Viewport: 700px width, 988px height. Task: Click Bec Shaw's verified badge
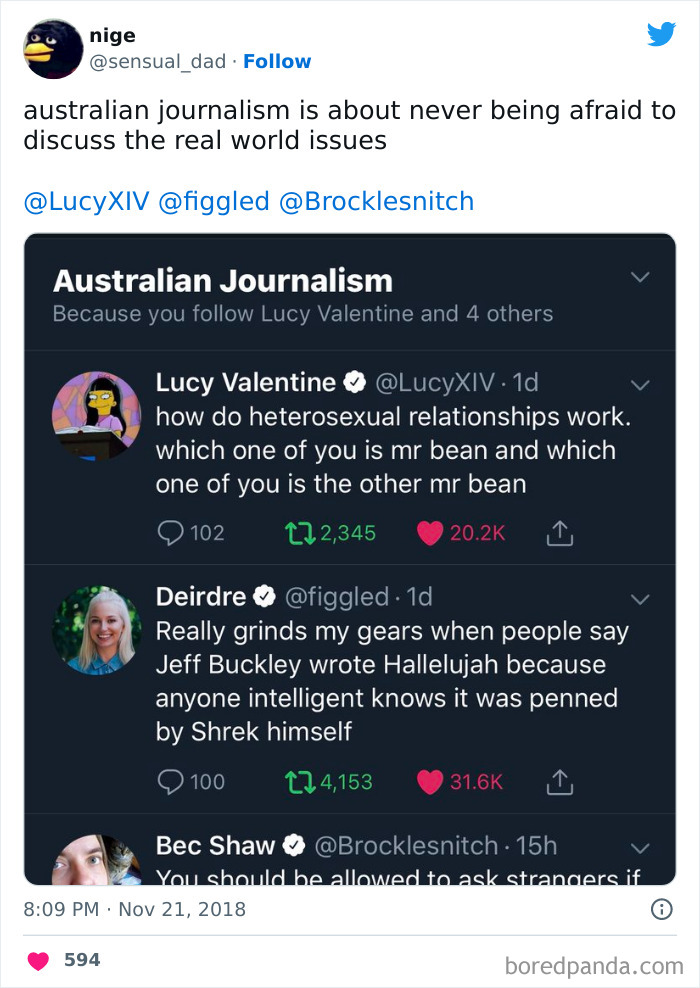click(292, 844)
